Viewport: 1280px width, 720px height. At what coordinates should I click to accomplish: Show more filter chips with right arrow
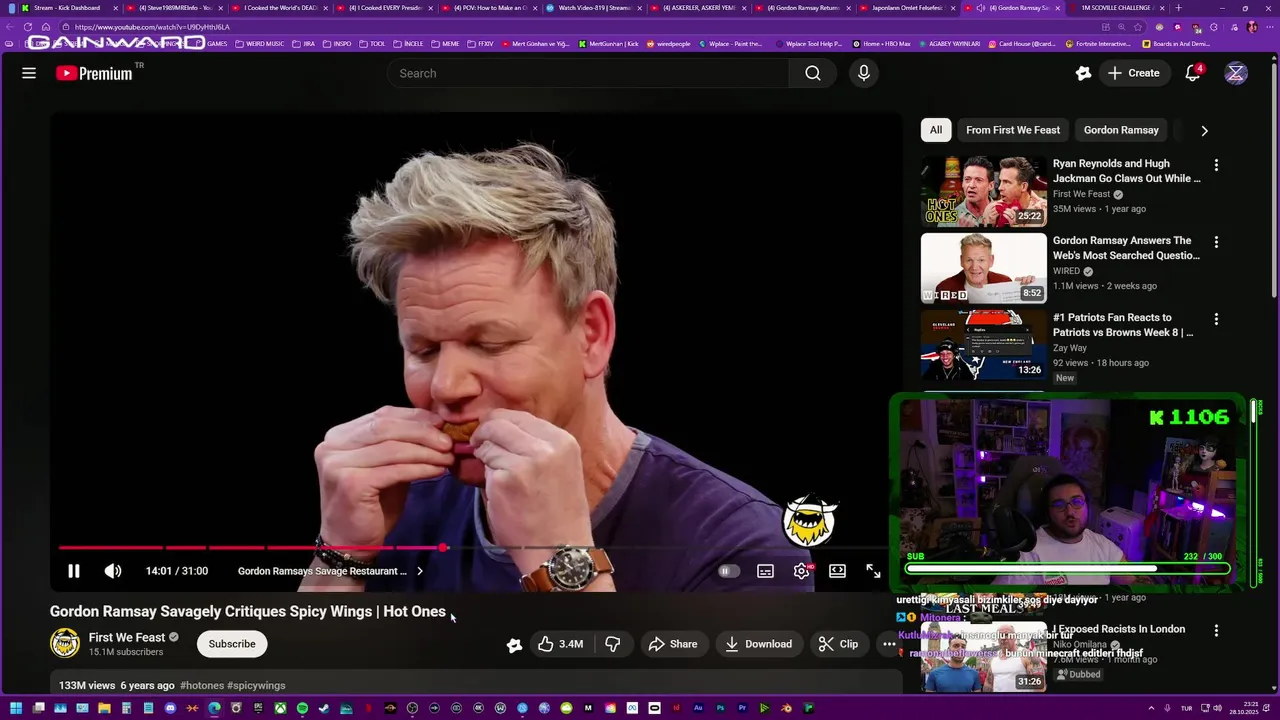pyautogui.click(x=1204, y=131)
